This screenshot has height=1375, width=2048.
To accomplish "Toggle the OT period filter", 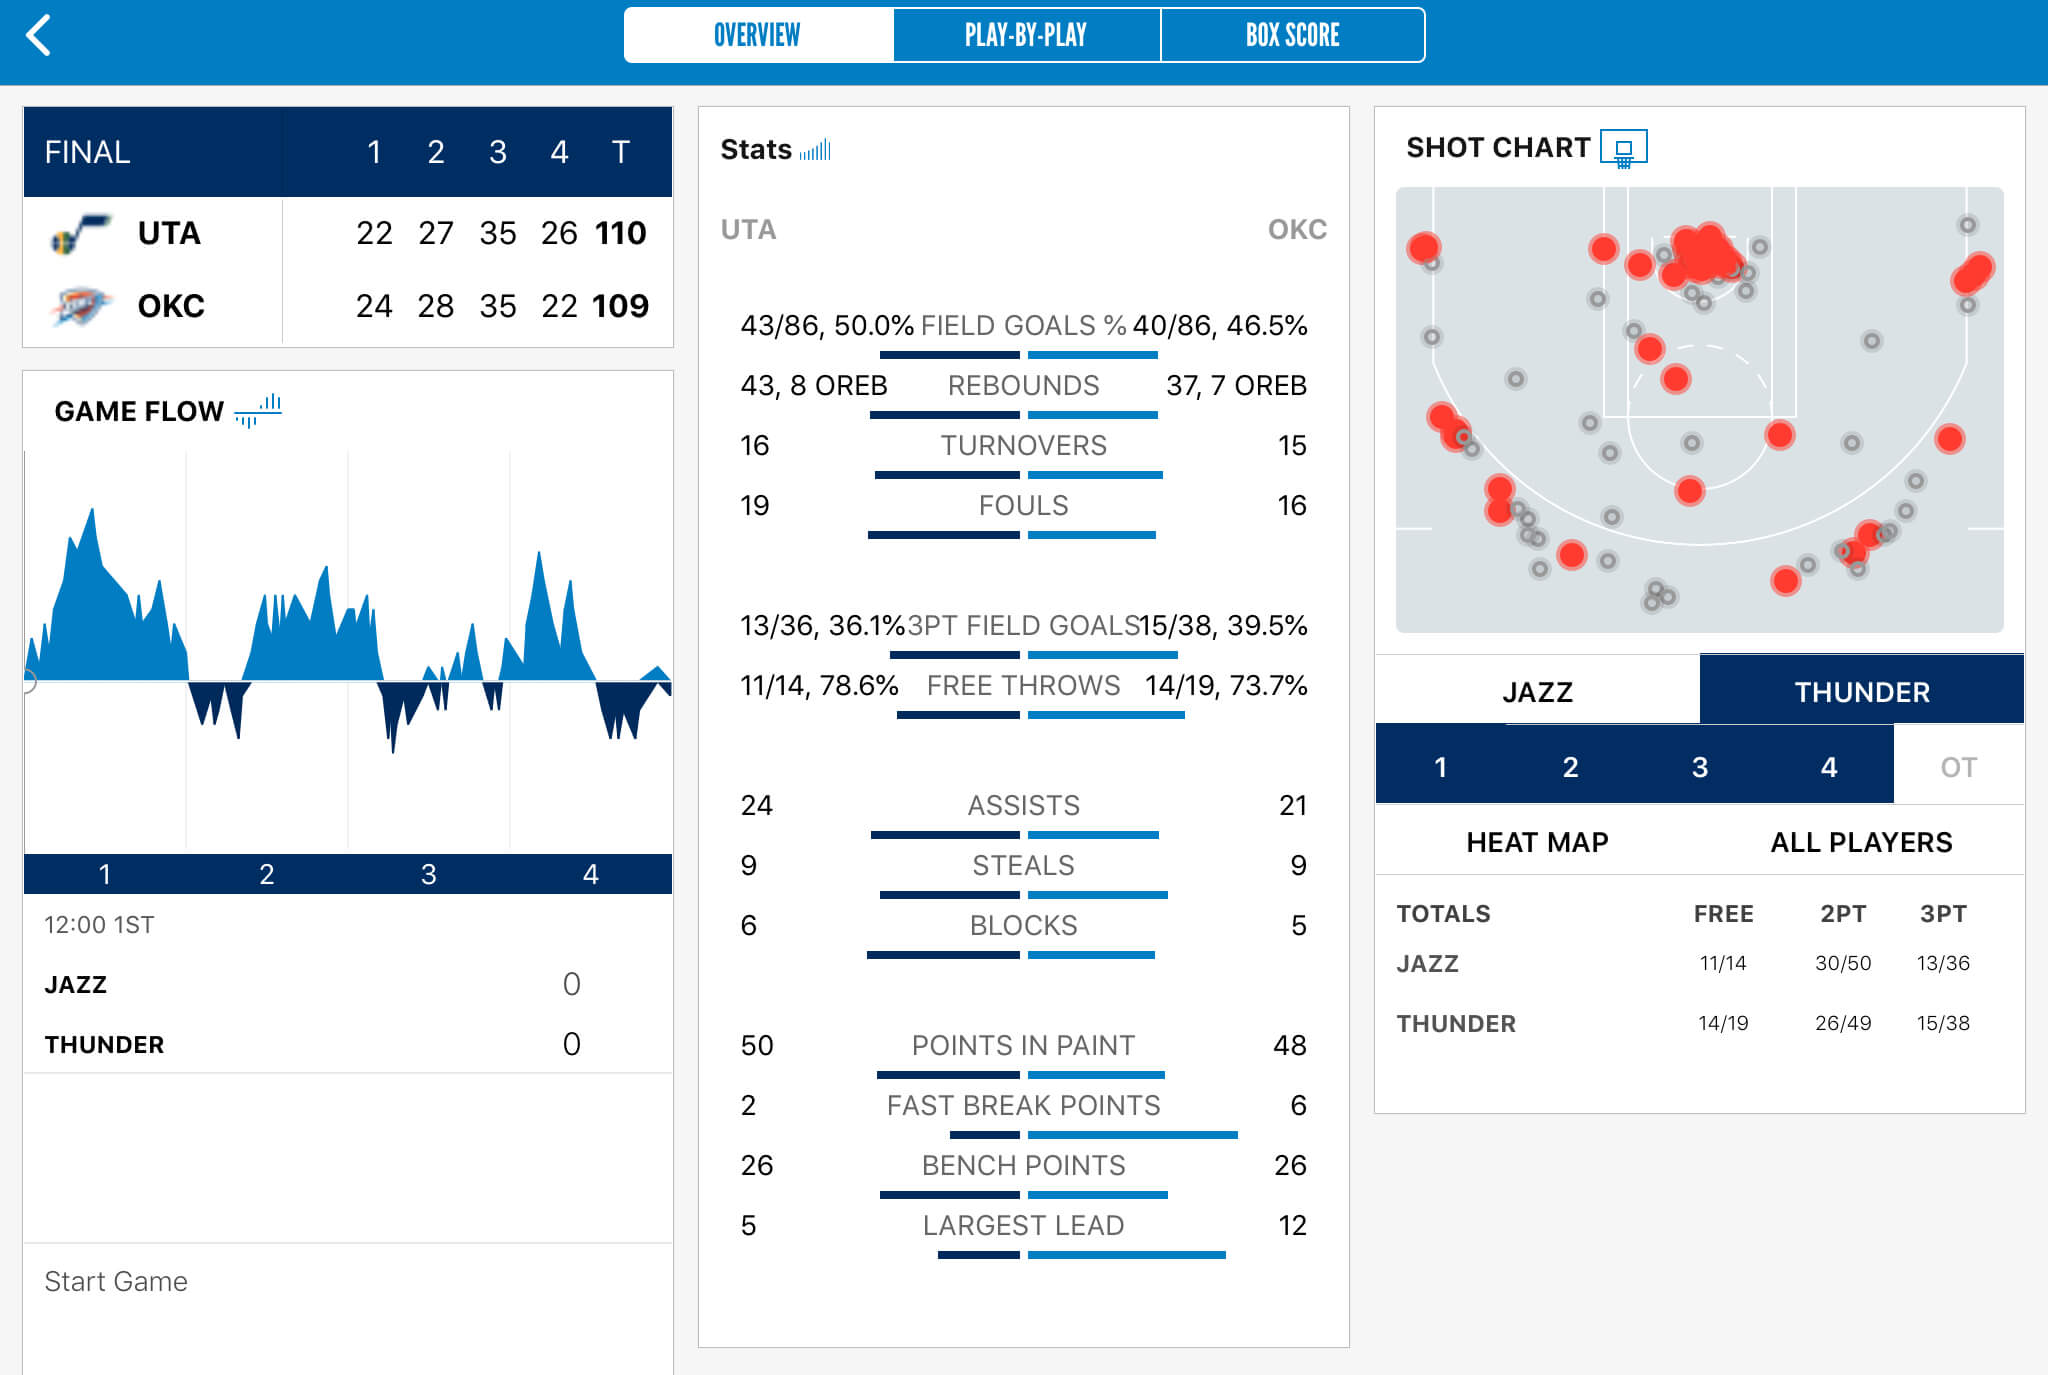I will 1958,767.
